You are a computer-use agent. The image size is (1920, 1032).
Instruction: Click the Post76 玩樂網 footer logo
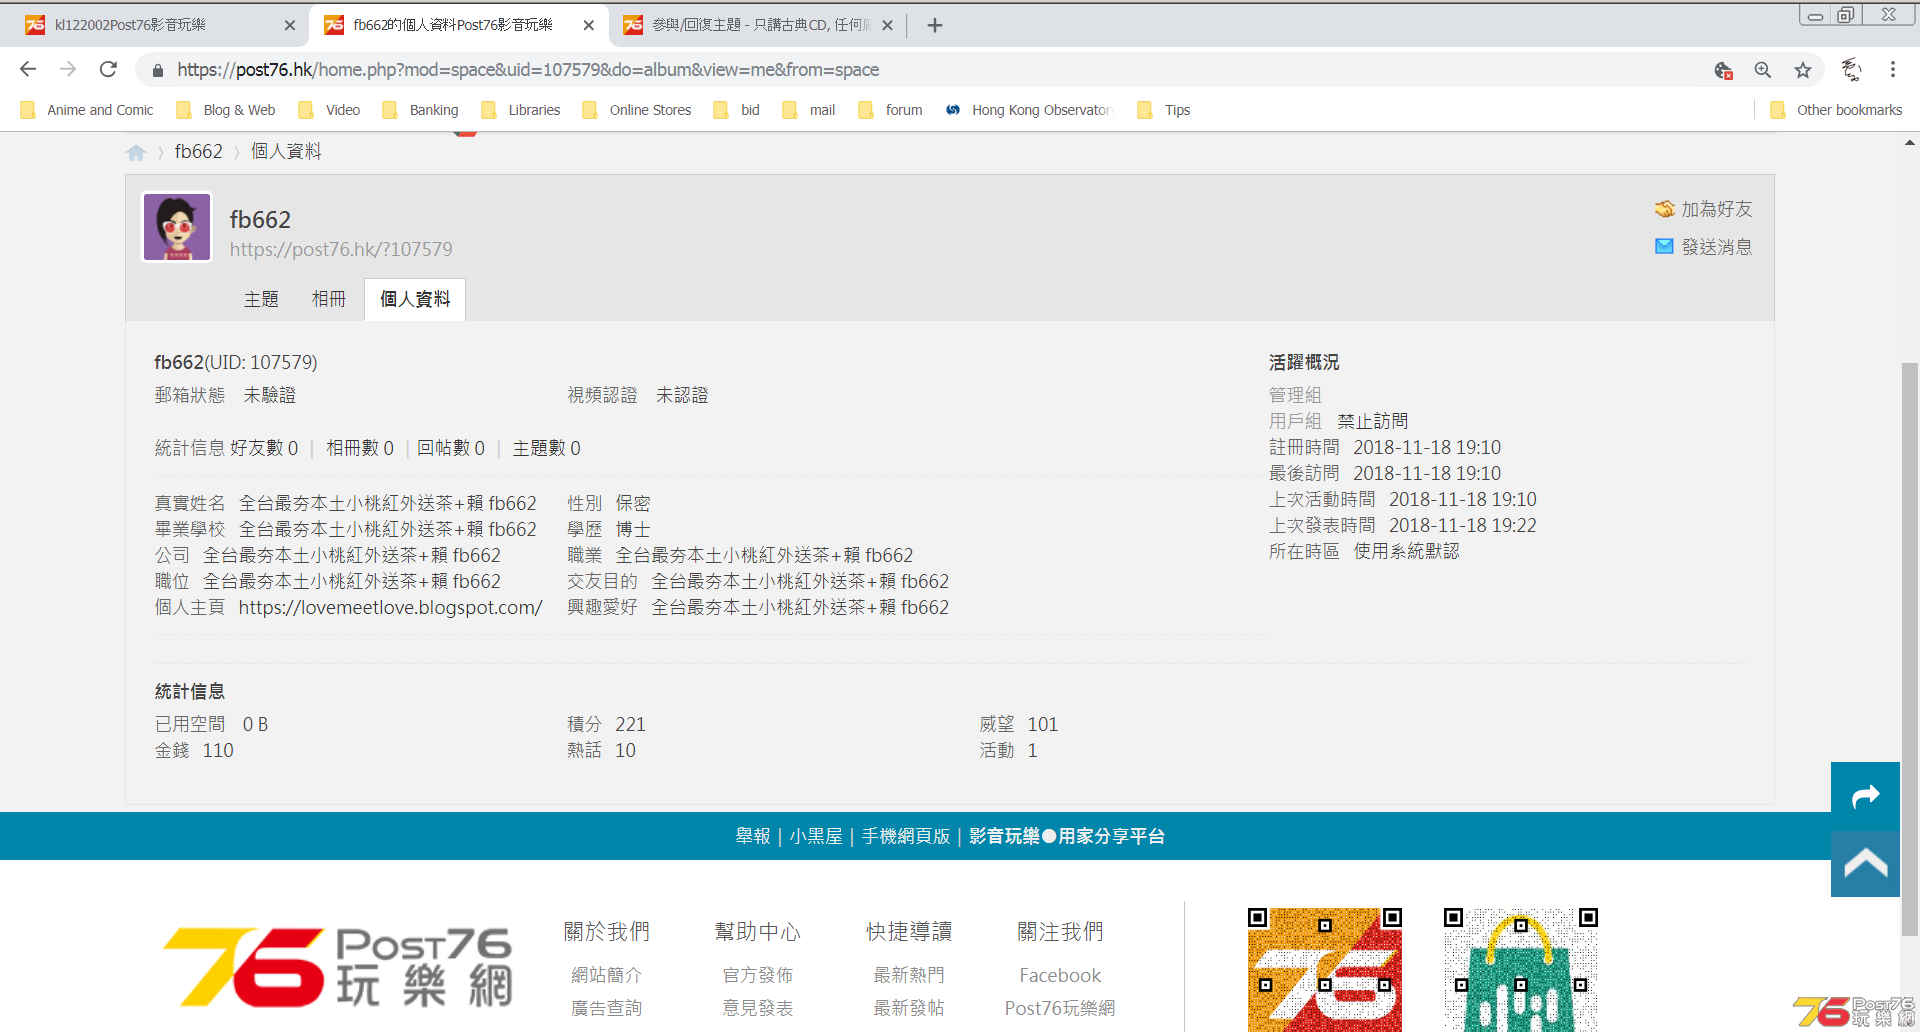coord(339,967)
